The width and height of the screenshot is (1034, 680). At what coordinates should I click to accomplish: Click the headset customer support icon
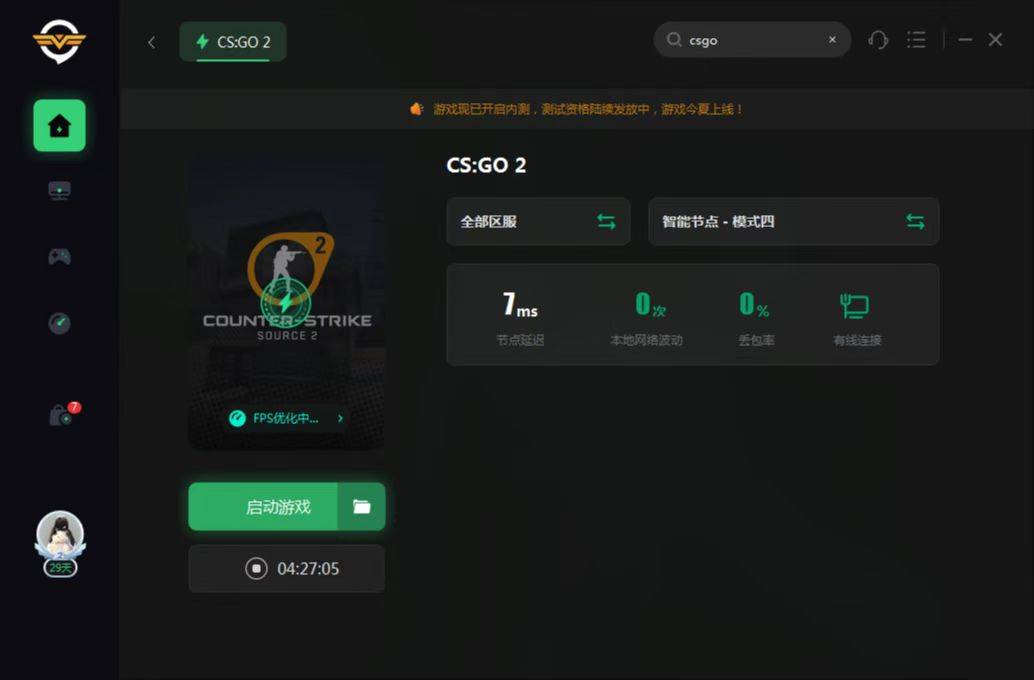[x=878, y=40]
